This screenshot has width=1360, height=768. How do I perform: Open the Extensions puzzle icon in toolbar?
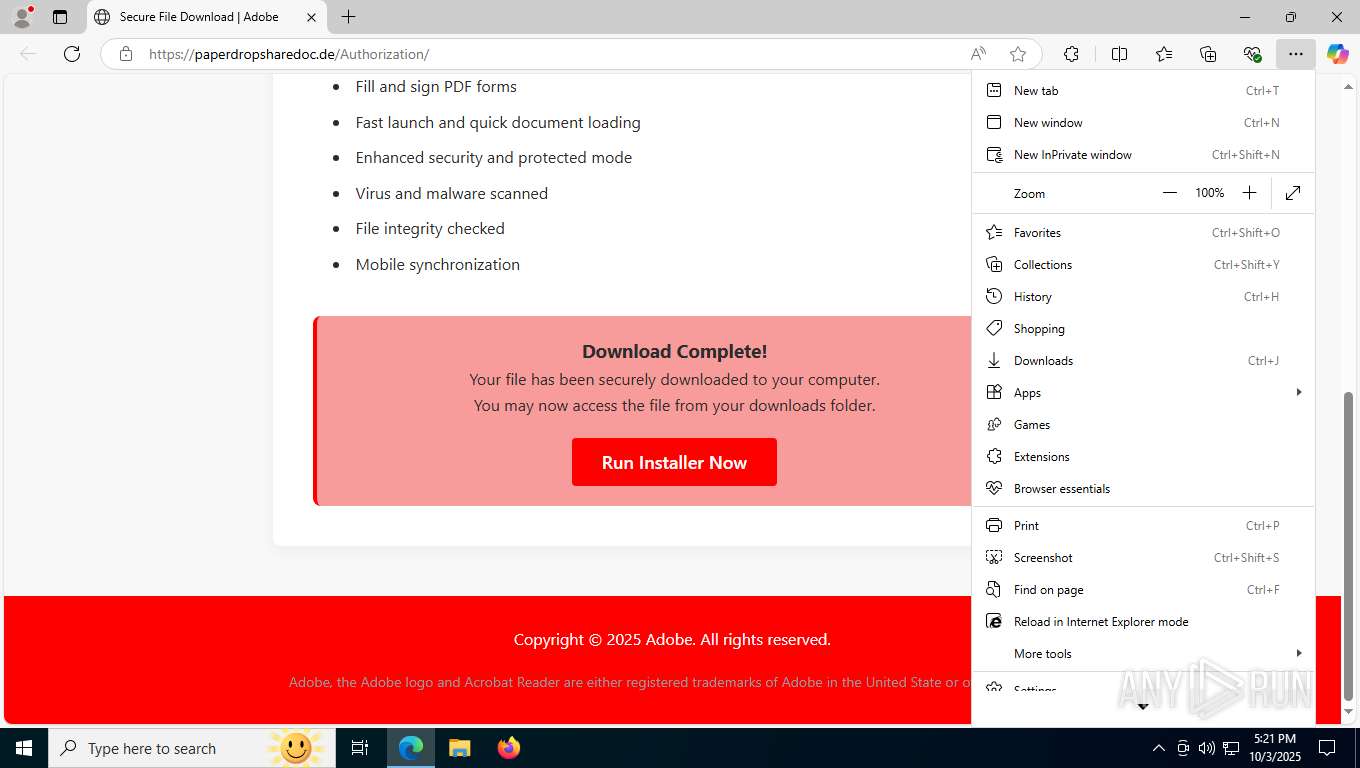(x=1072, y=54)
